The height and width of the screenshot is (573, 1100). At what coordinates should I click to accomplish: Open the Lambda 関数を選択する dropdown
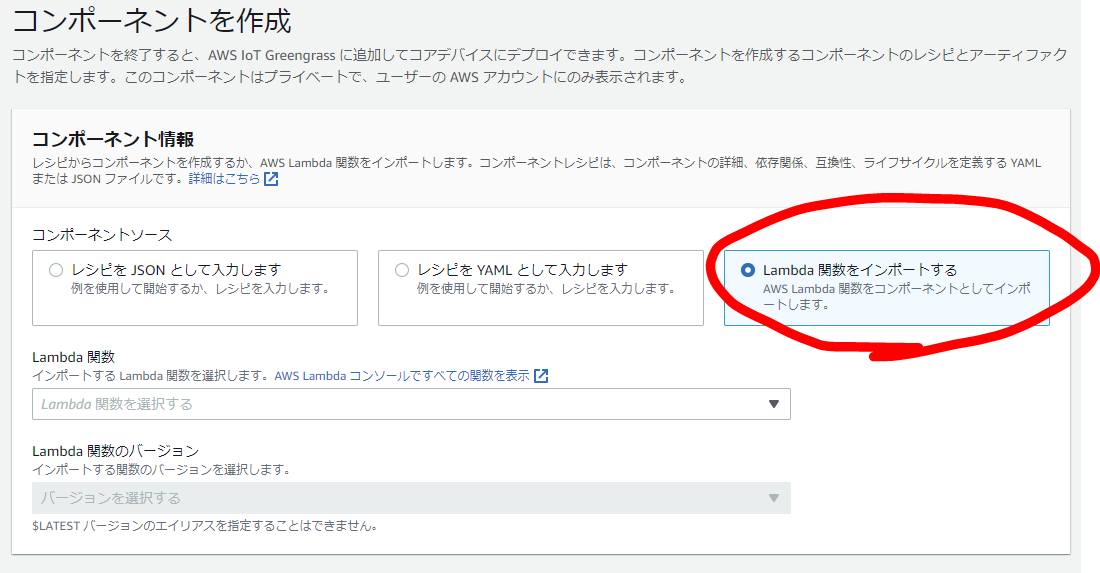tap(411, 404)
